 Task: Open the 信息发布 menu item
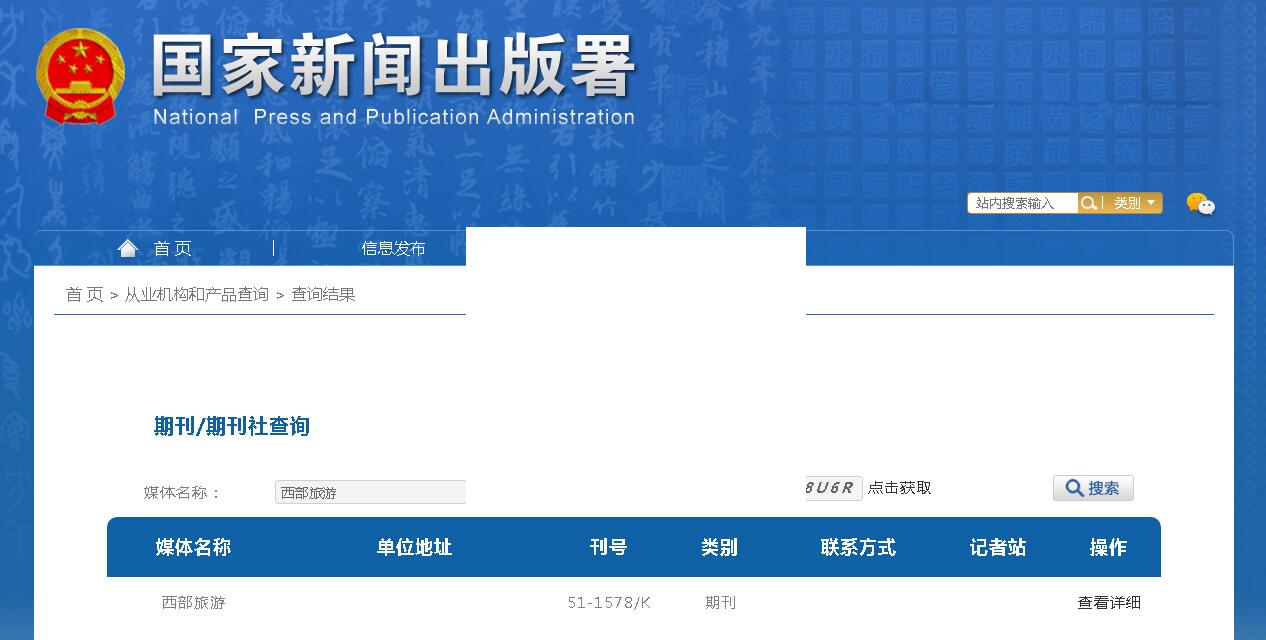[x=392, y=248]
